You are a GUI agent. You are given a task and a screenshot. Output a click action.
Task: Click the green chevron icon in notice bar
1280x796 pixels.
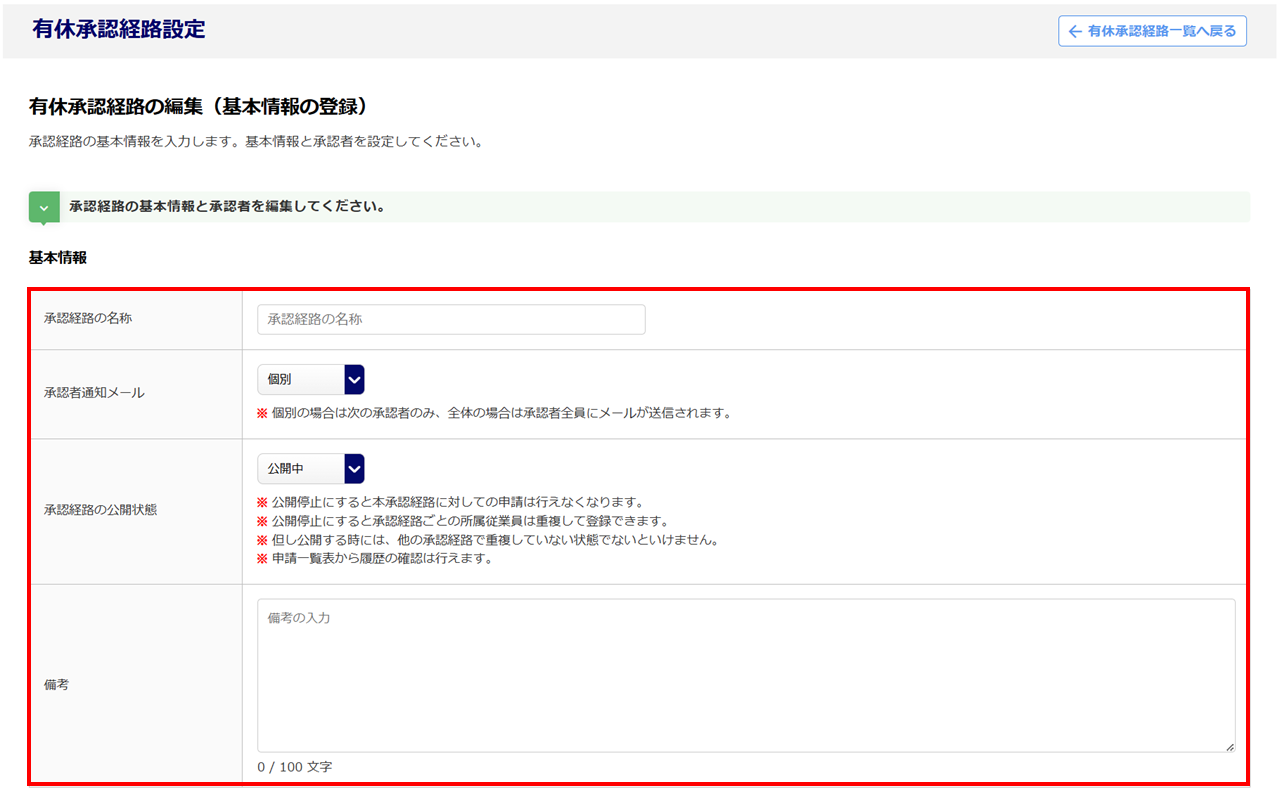(x=44, y=207)
